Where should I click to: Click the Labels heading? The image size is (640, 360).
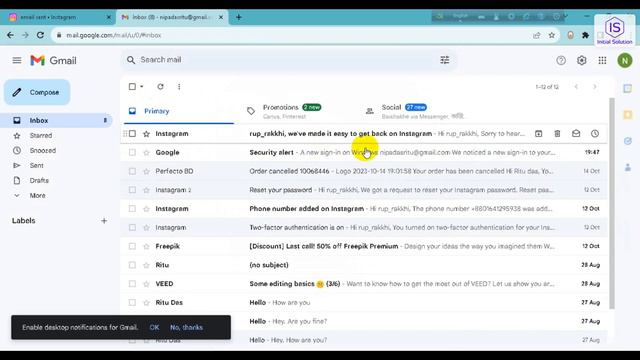coord(24,221)
